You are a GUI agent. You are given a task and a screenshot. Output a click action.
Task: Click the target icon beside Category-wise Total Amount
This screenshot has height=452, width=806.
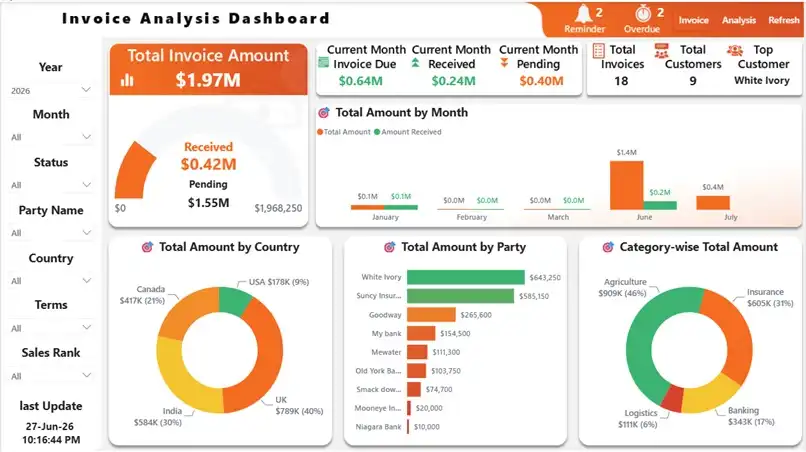click(608, 247)
